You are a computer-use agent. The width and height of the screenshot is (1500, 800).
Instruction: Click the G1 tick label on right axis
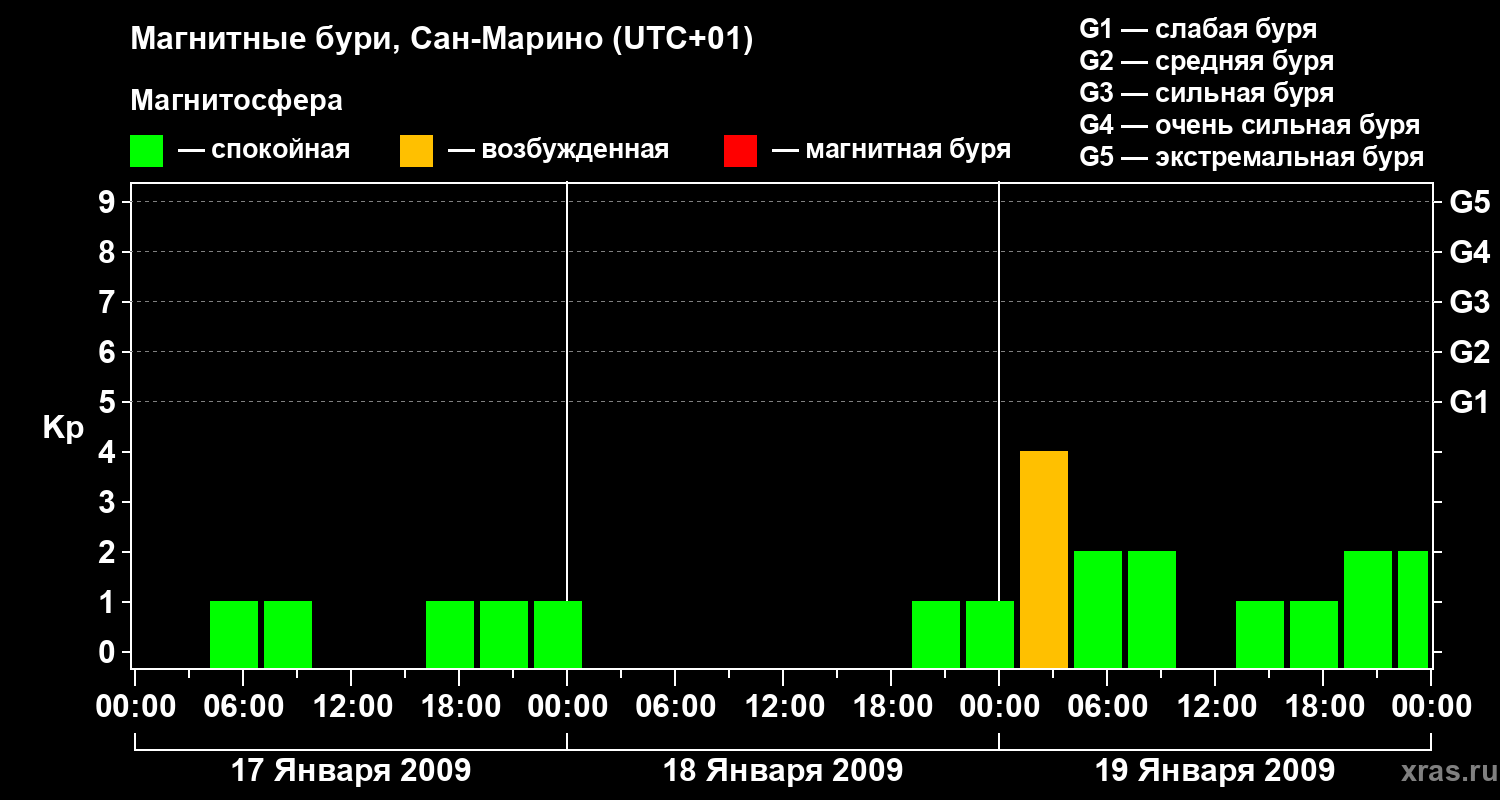click(x=1469, y=402)
